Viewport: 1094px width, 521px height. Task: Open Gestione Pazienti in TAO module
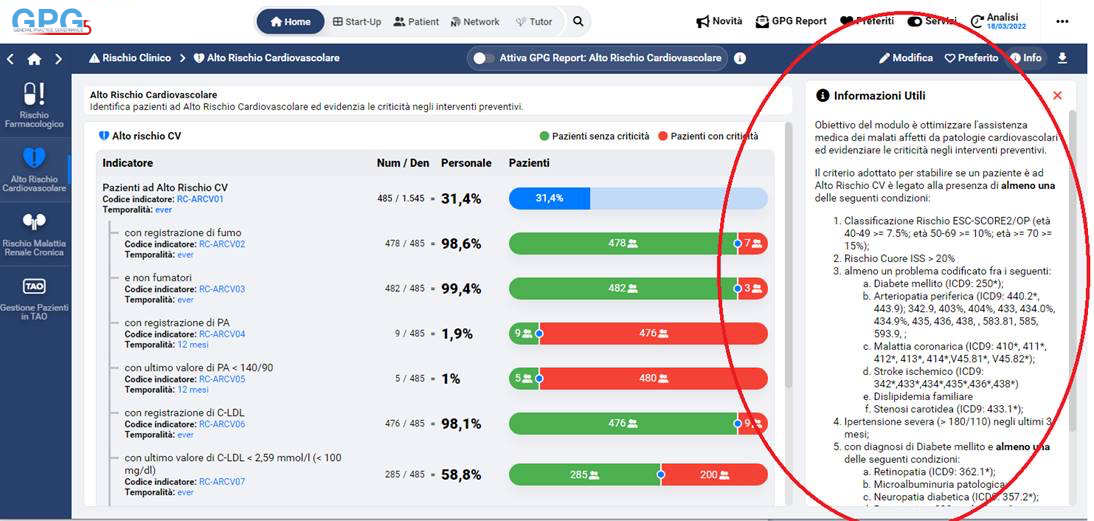click(34, 299)
